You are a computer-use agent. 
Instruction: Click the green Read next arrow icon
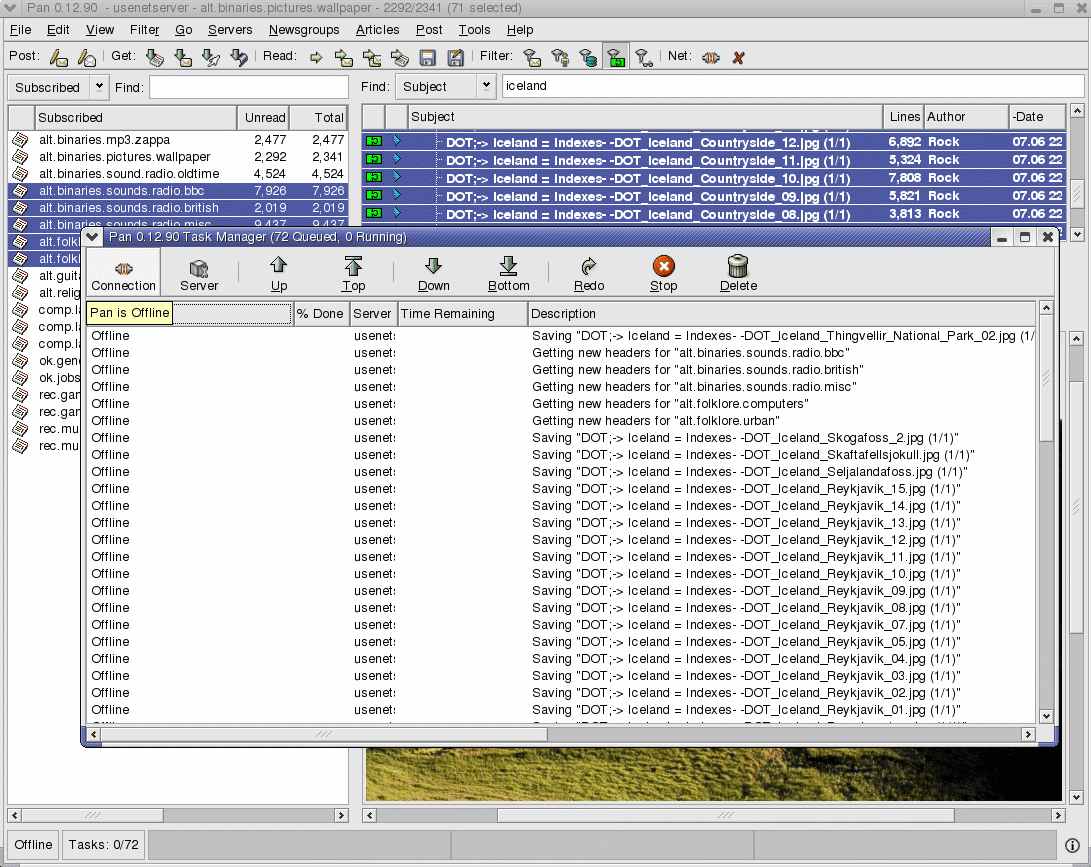(x=316, y=57)
